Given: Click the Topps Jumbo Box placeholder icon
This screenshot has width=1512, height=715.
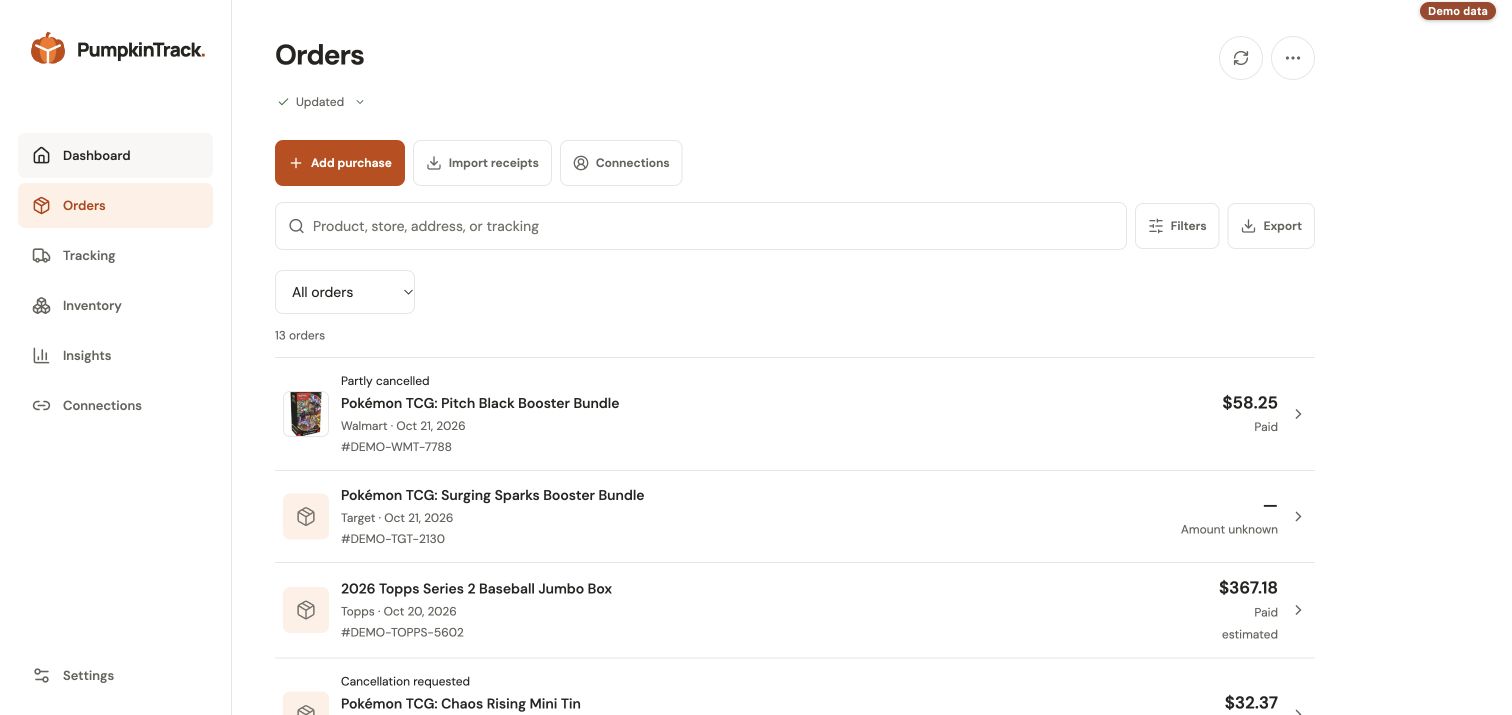Looking at the screenshot, I should [306, 610].
